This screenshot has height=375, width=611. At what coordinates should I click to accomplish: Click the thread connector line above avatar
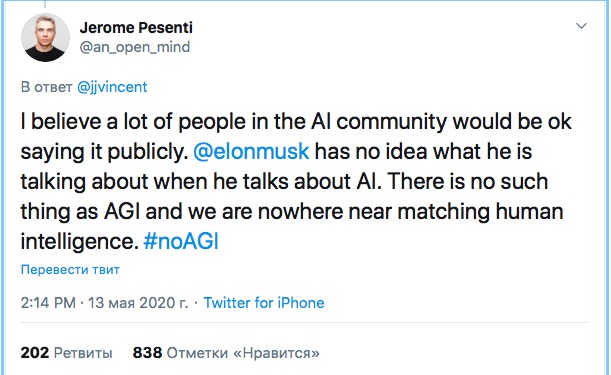pyautogui.click(x=45, y=4)
